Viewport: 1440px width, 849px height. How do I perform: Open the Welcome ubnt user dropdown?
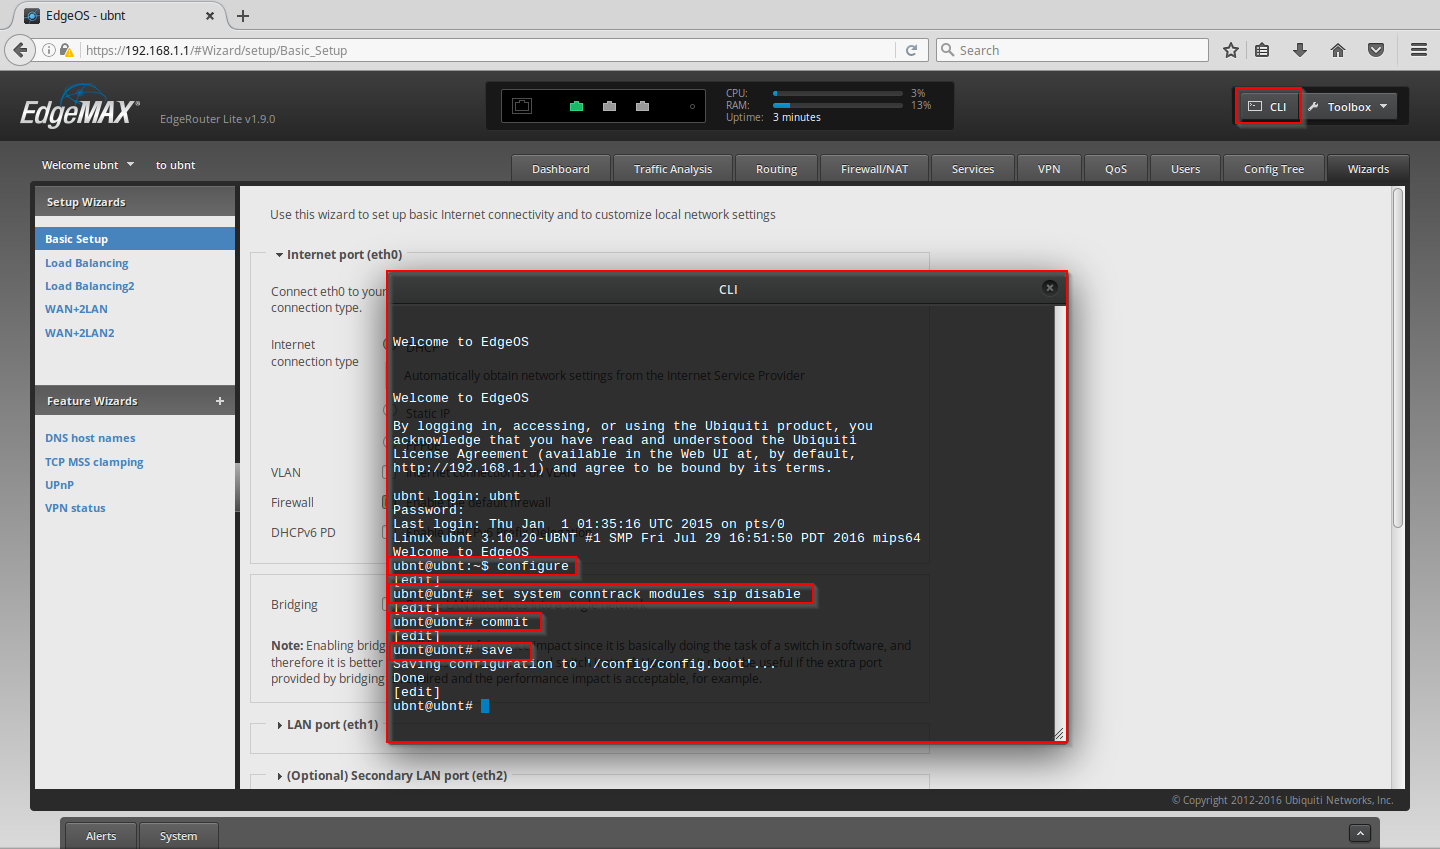(x=87, y=165)
